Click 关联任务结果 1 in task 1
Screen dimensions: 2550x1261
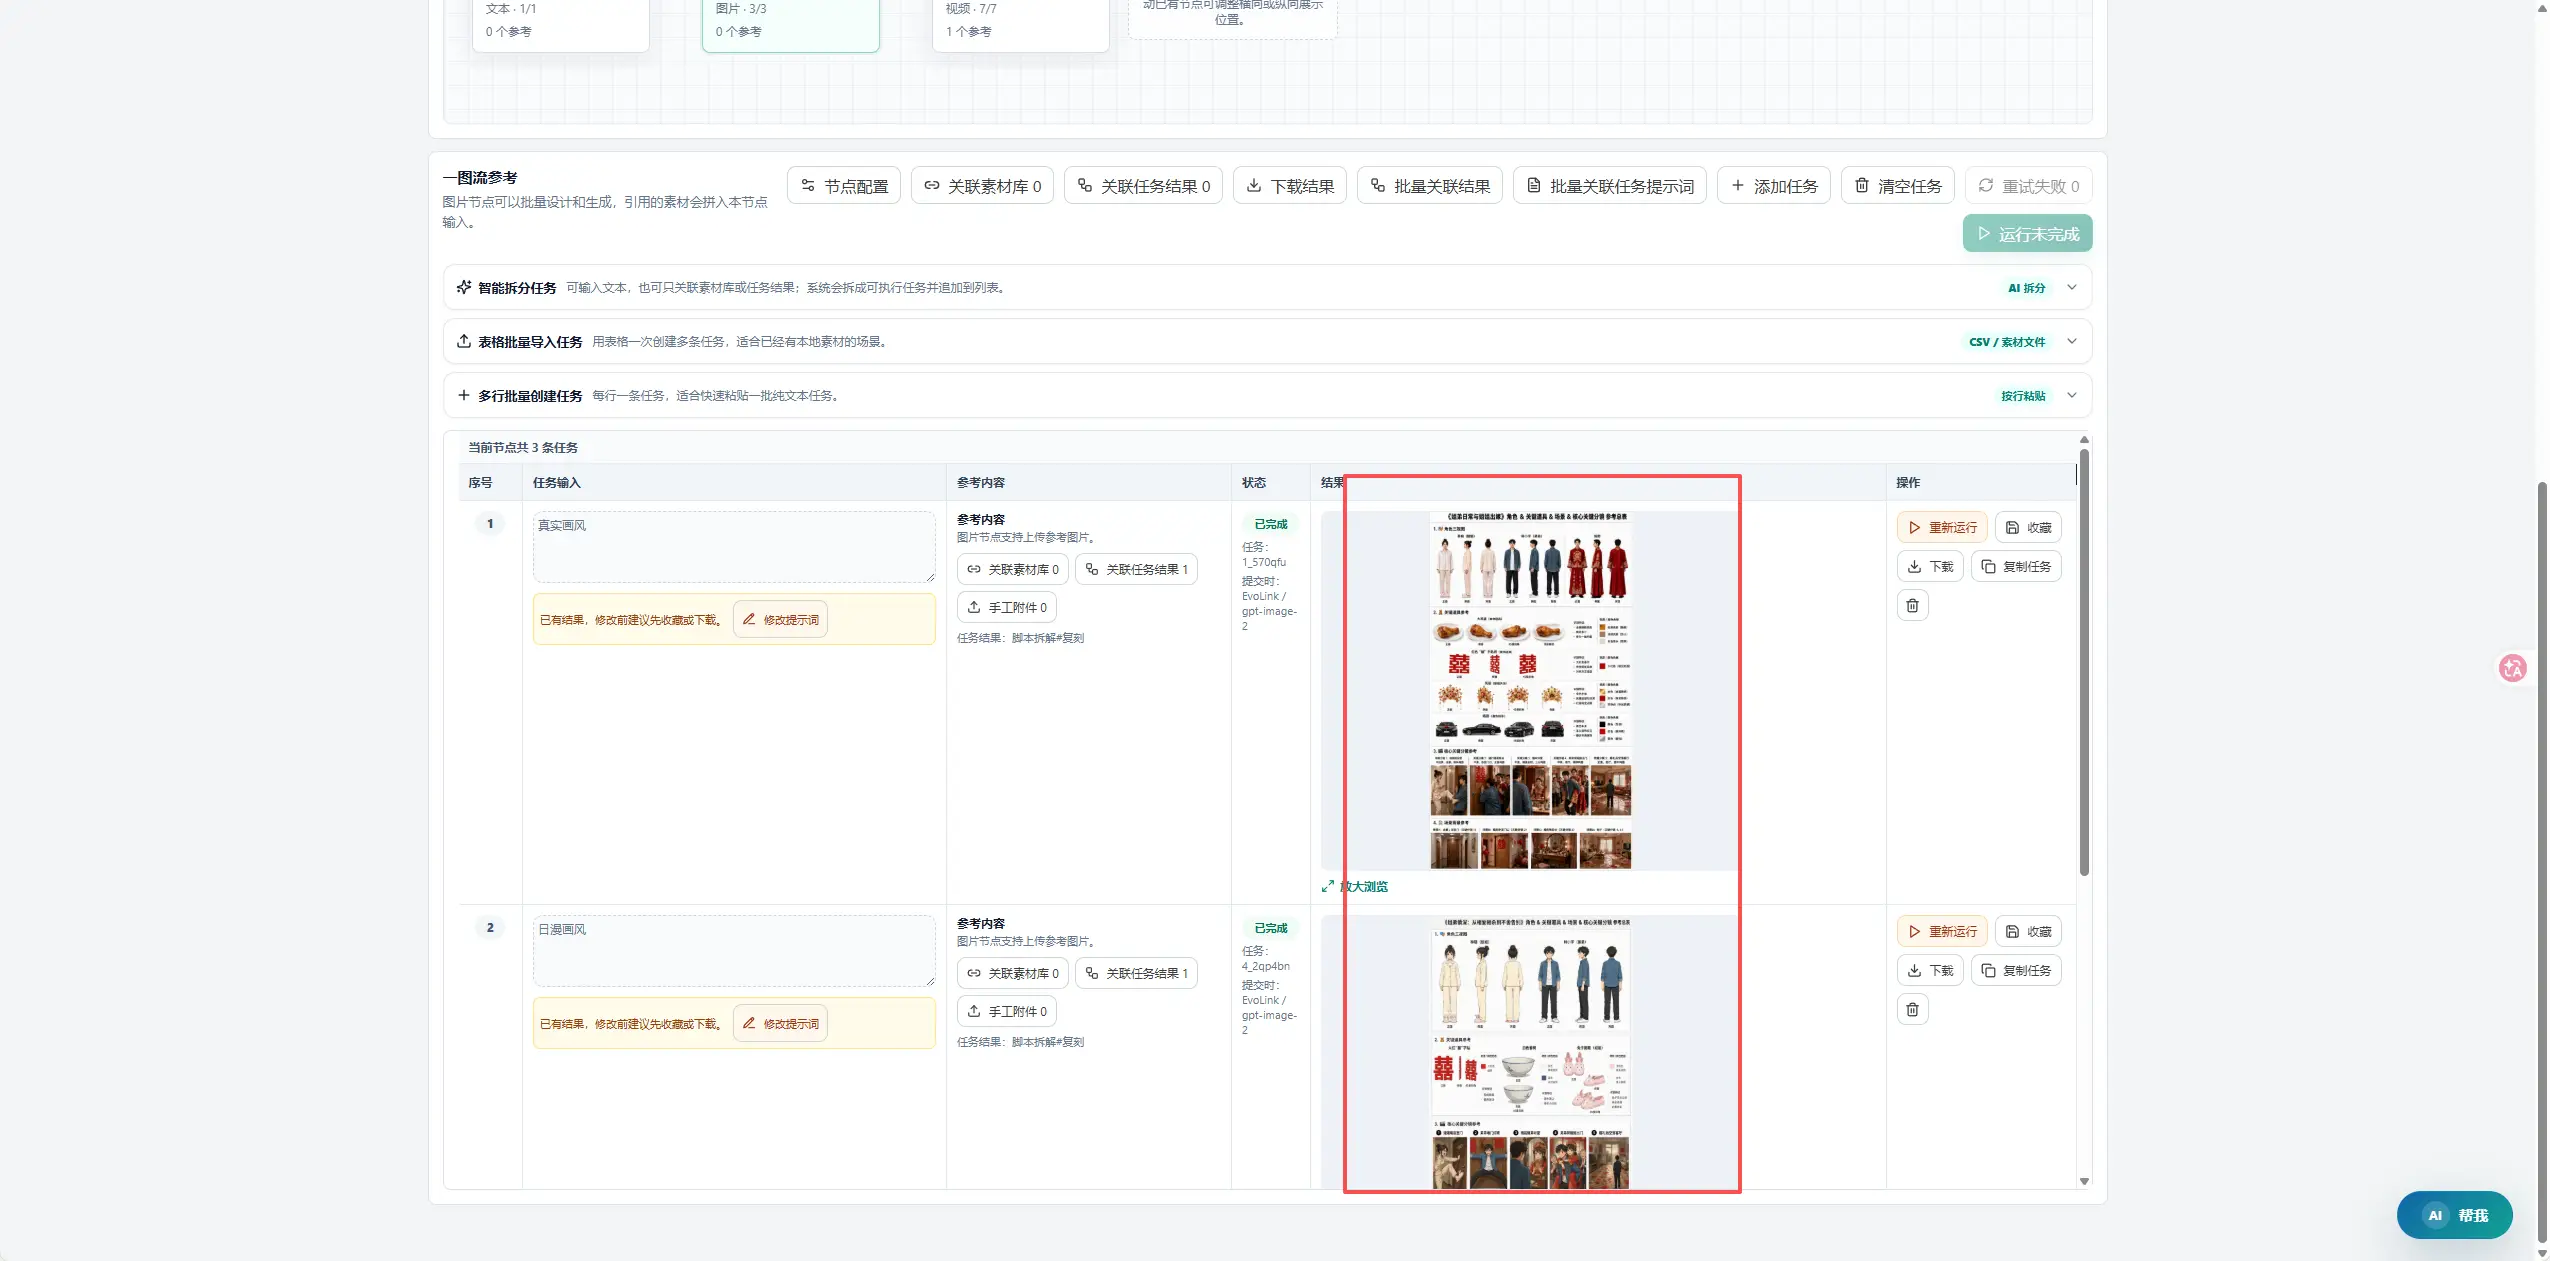pyautogui.click(x=1136, y=569)
